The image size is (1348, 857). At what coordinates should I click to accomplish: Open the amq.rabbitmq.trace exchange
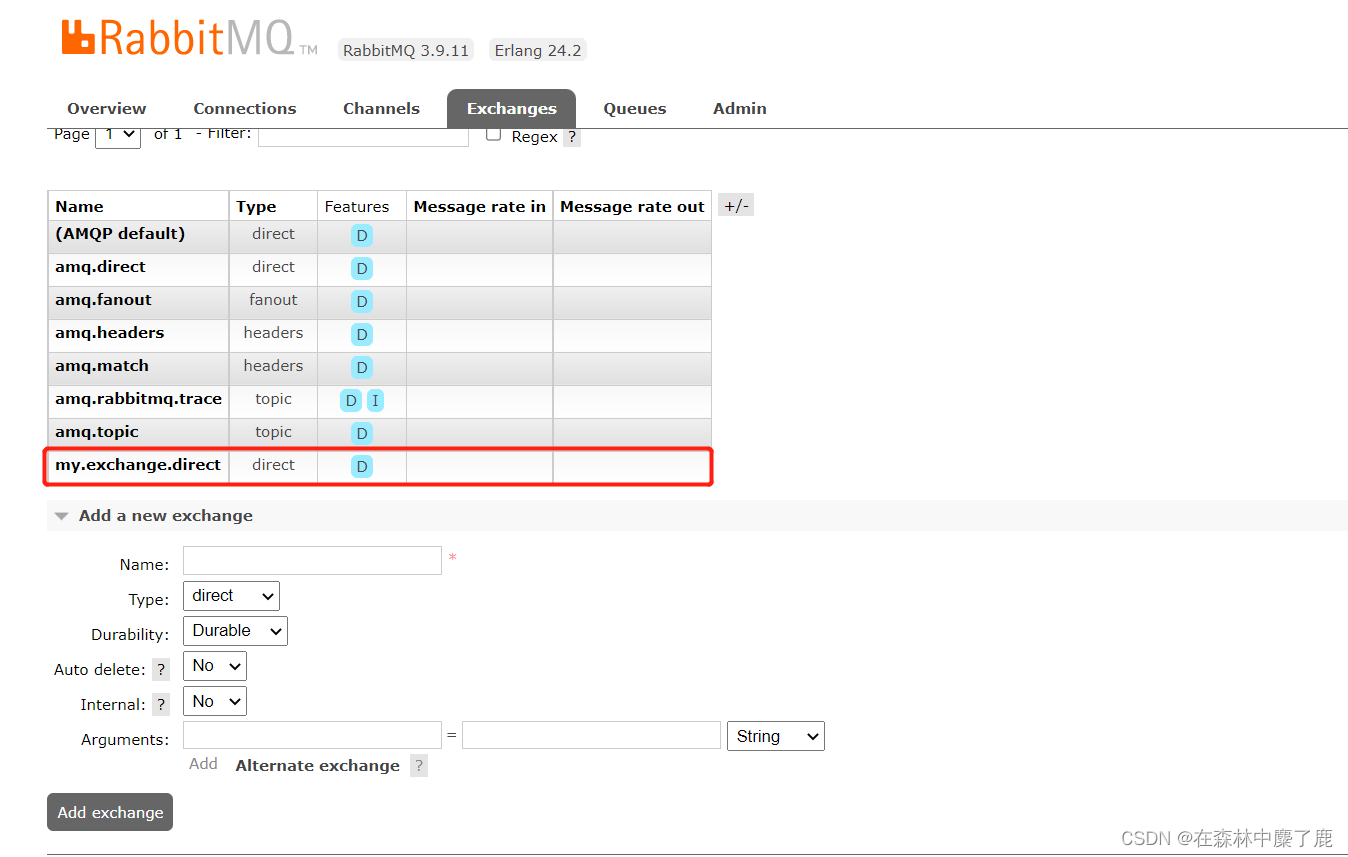click(x=138, y=399)
